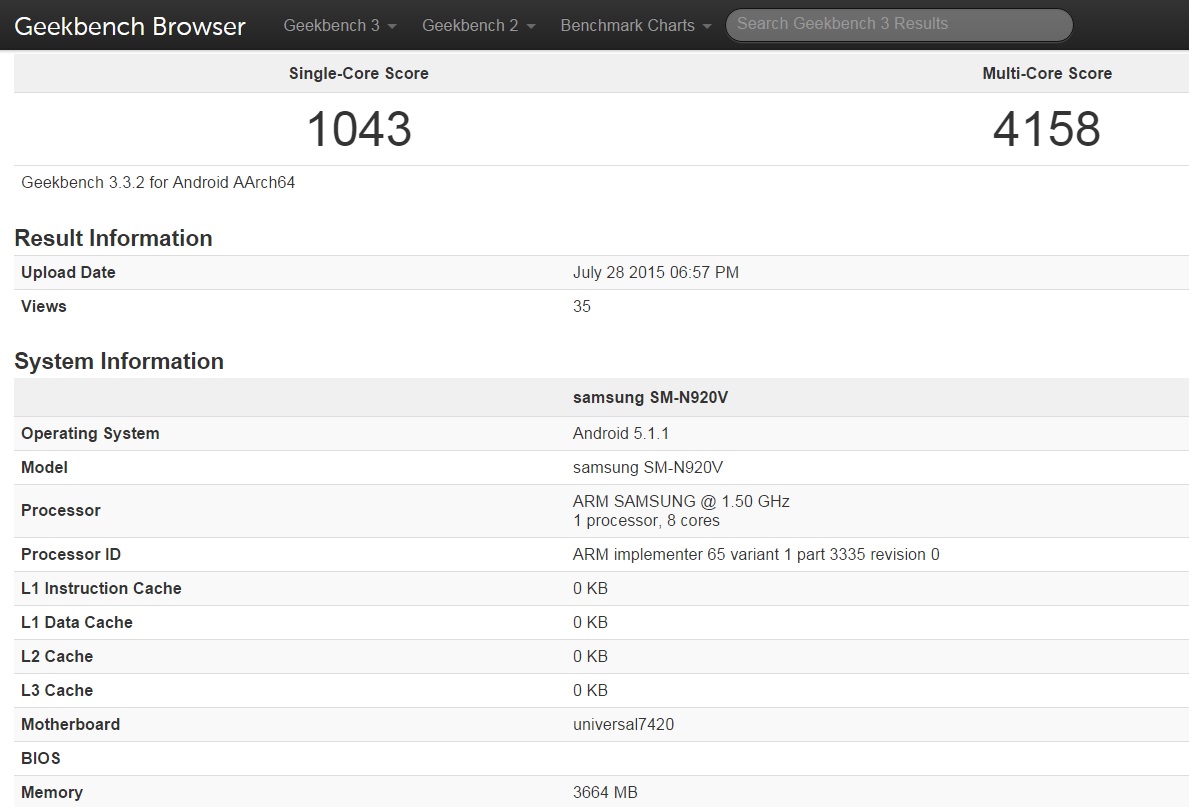Select the L3 Cache value 0 KB

(590, 691)
